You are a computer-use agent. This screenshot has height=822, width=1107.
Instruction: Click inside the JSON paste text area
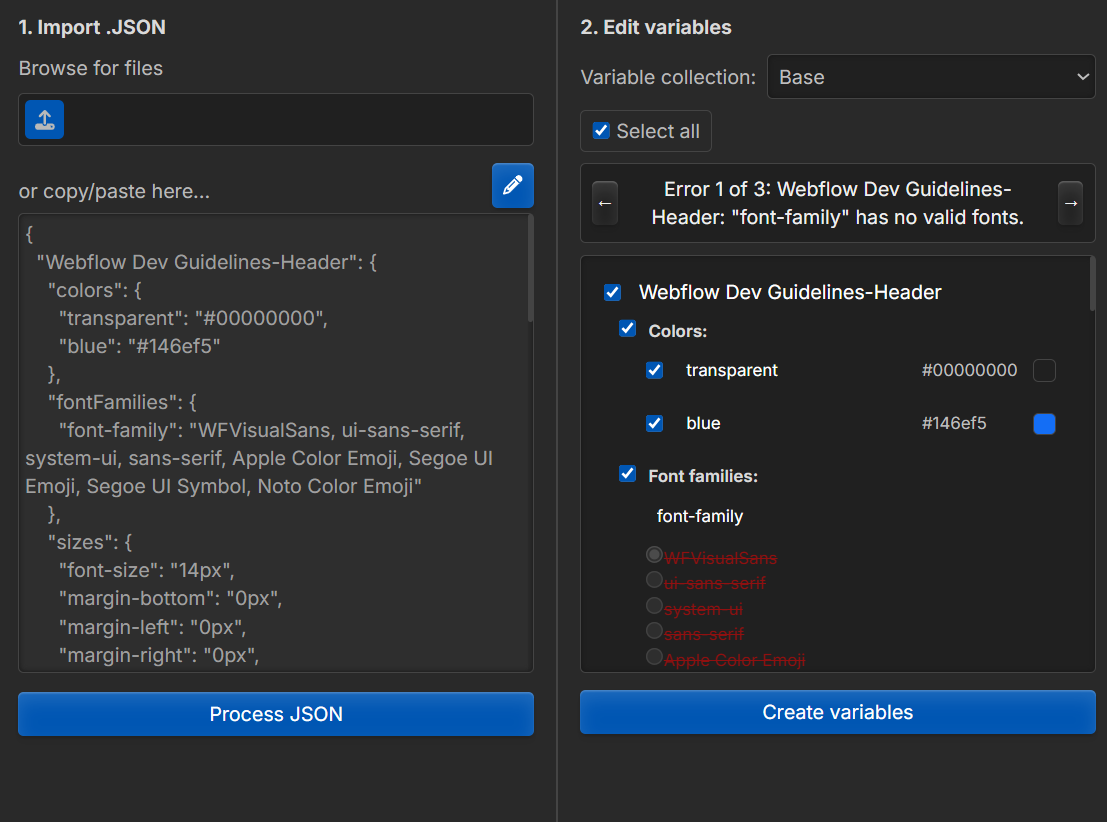coord(276,443)
